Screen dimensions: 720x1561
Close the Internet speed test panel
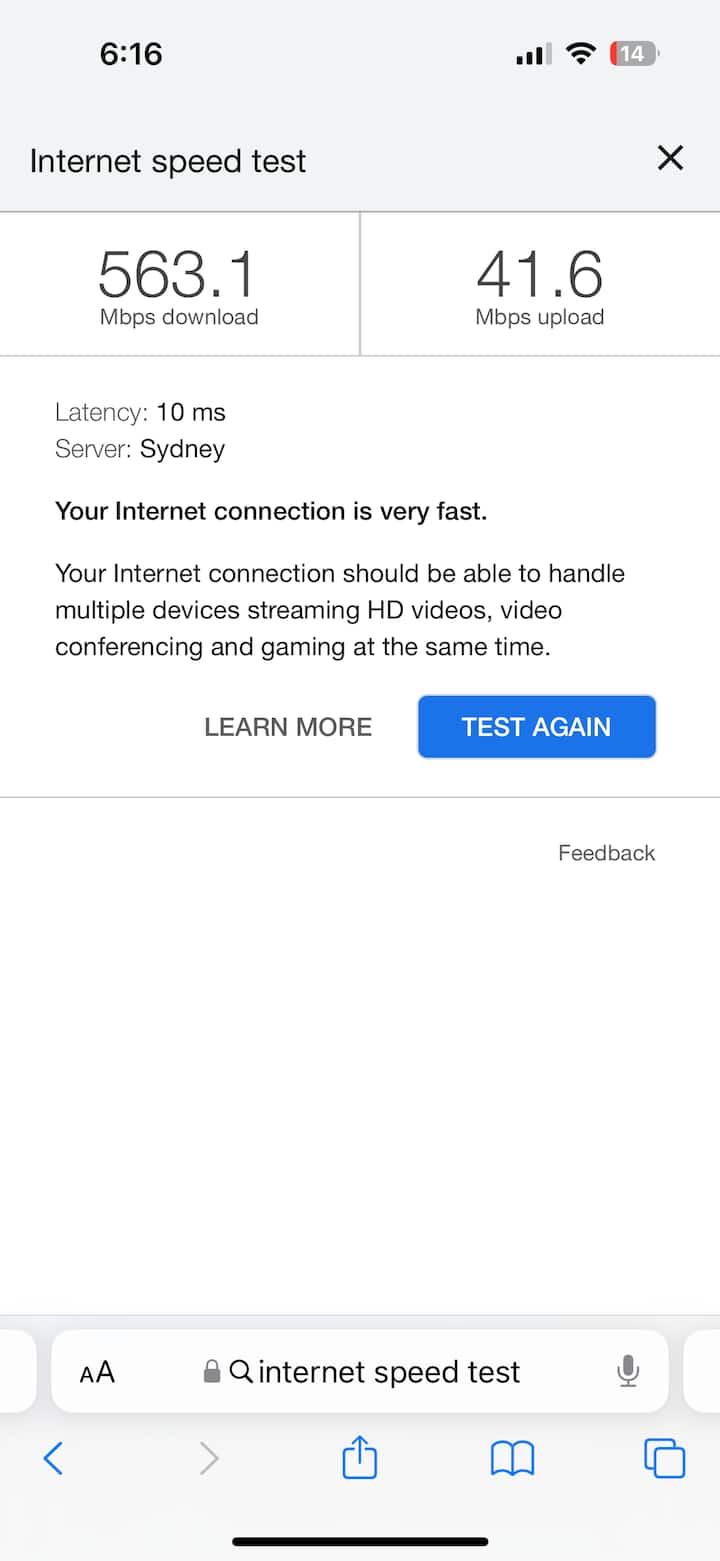pos(669,158)
